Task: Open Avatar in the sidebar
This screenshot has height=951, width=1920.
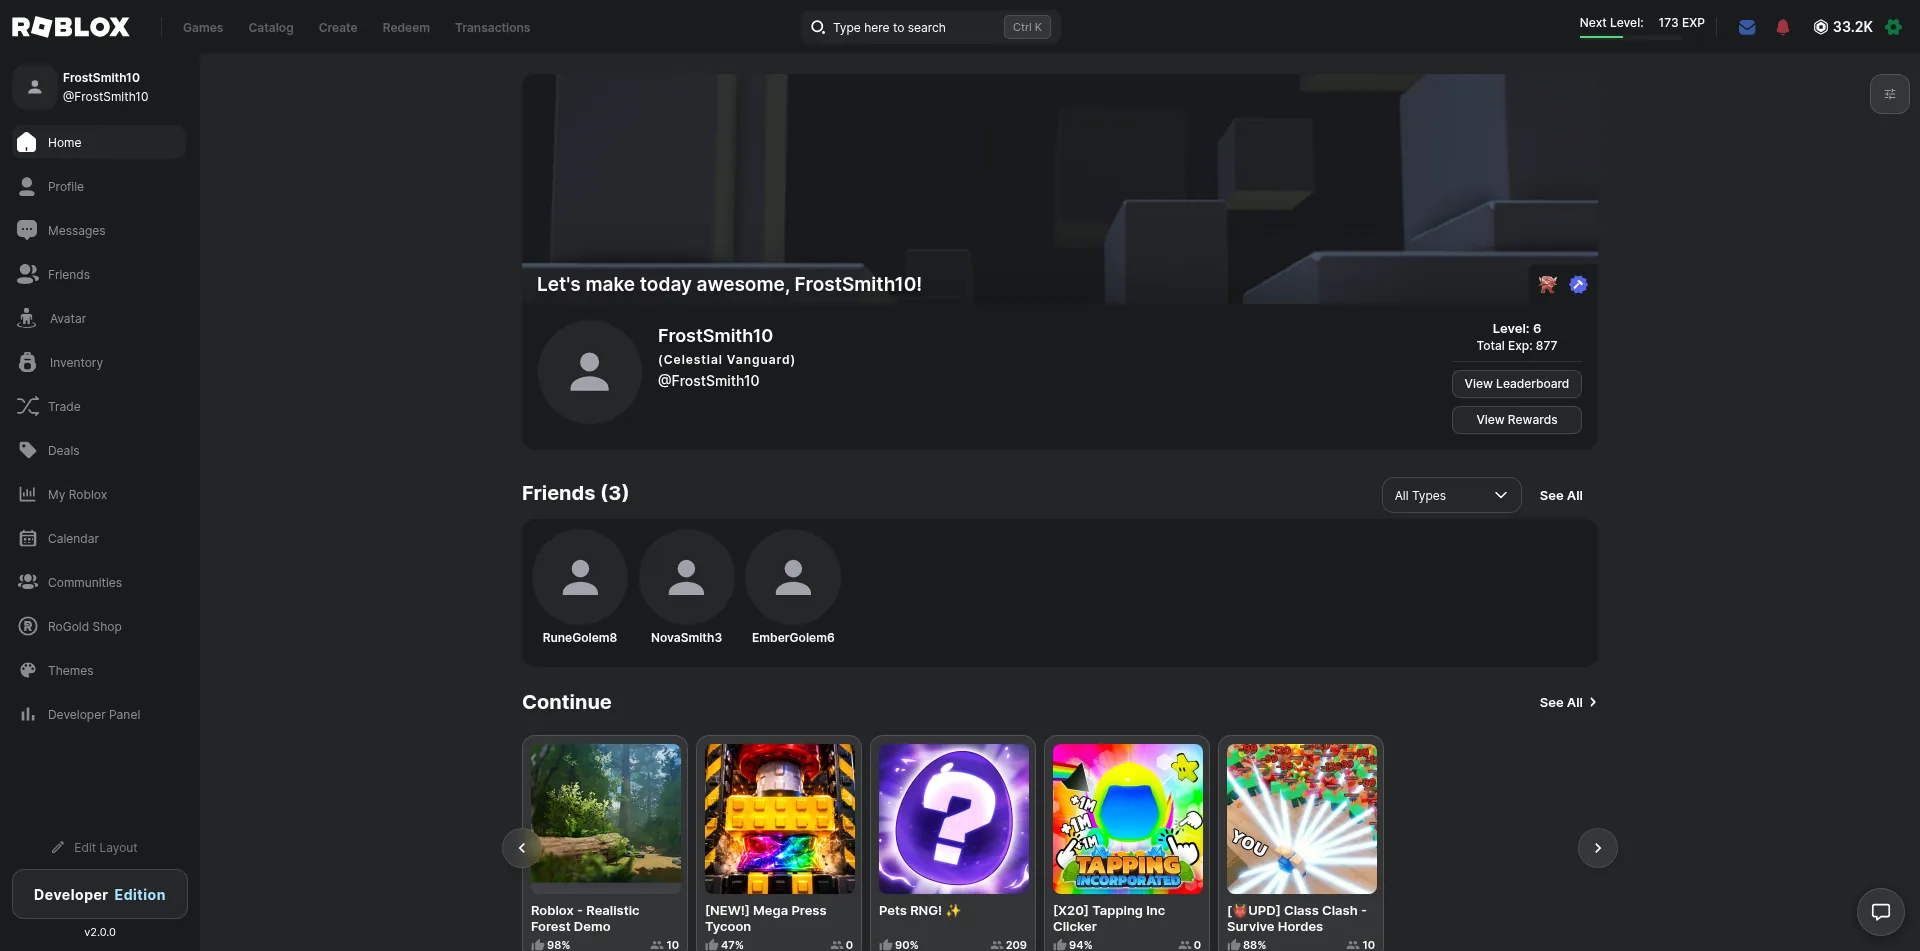Action: click(x=99, y=318)
